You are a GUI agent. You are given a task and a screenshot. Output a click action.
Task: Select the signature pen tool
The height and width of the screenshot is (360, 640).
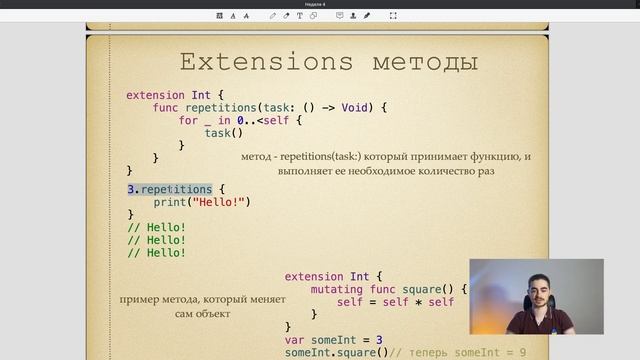click(x=367, y=16)
